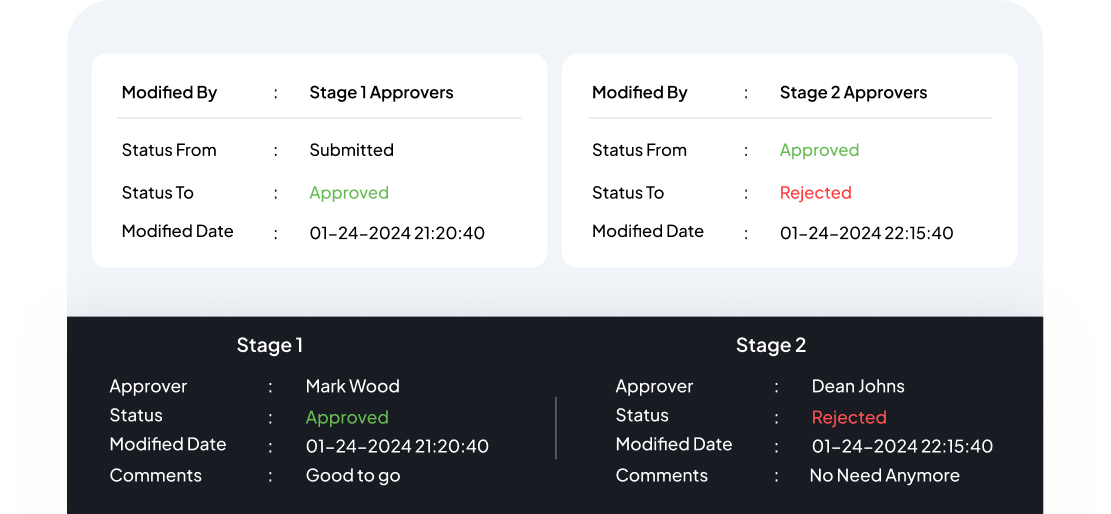Open approver name "Mark Wood"
Screen dimensions: 1111x514
(352, 386)
